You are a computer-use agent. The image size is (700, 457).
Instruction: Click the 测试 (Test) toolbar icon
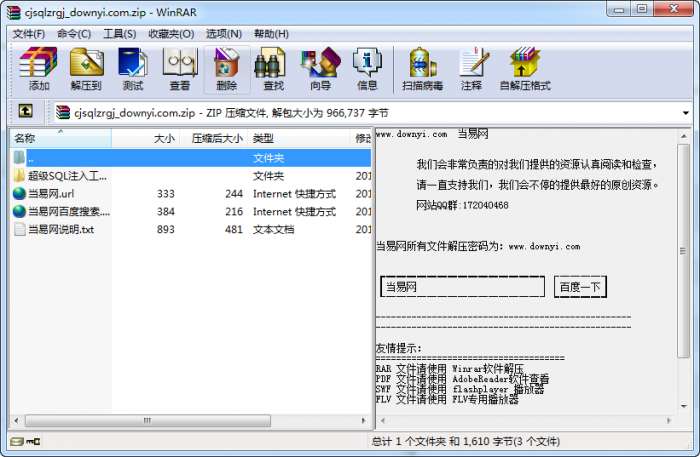tap(133, 69)
